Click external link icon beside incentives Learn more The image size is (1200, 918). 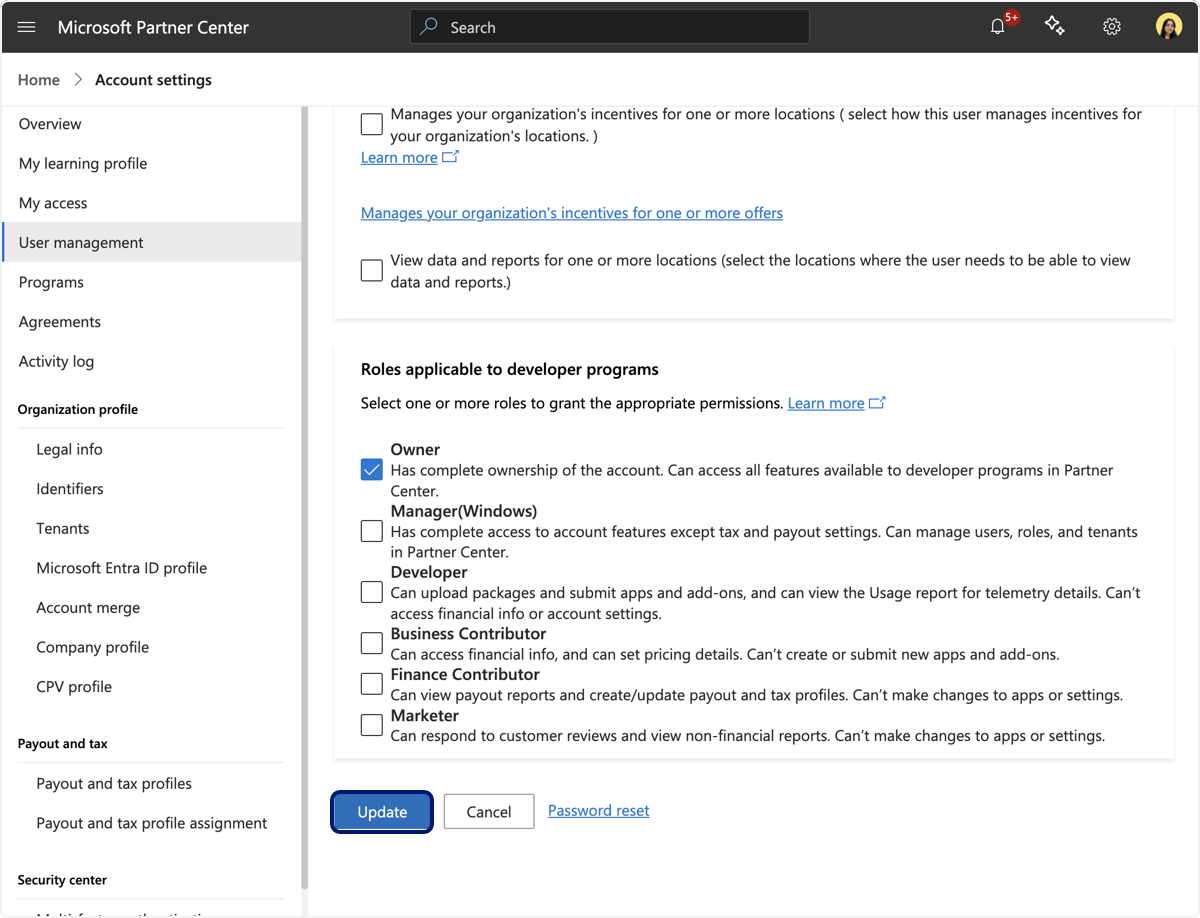[451, 157]
